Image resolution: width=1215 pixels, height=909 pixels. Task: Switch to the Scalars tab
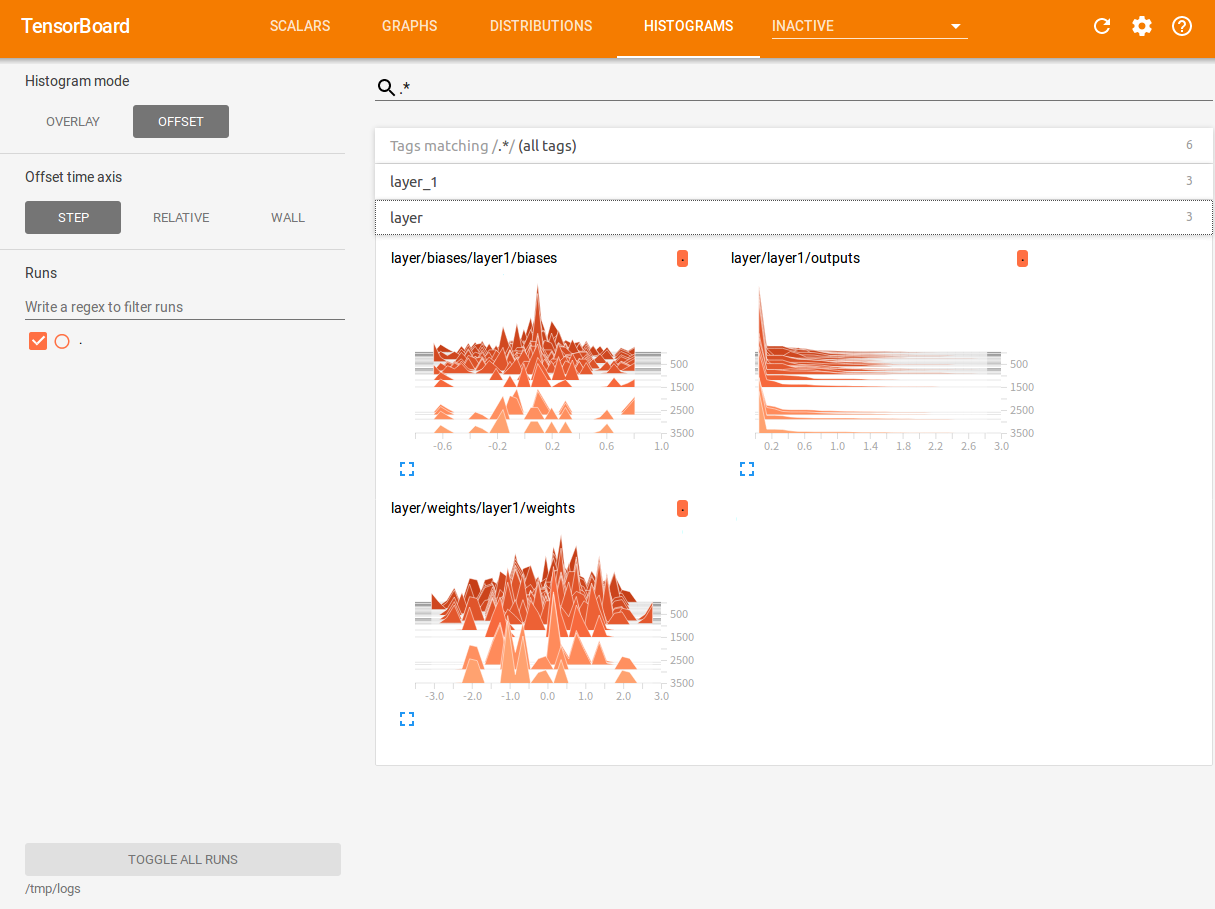pos(300,26)
